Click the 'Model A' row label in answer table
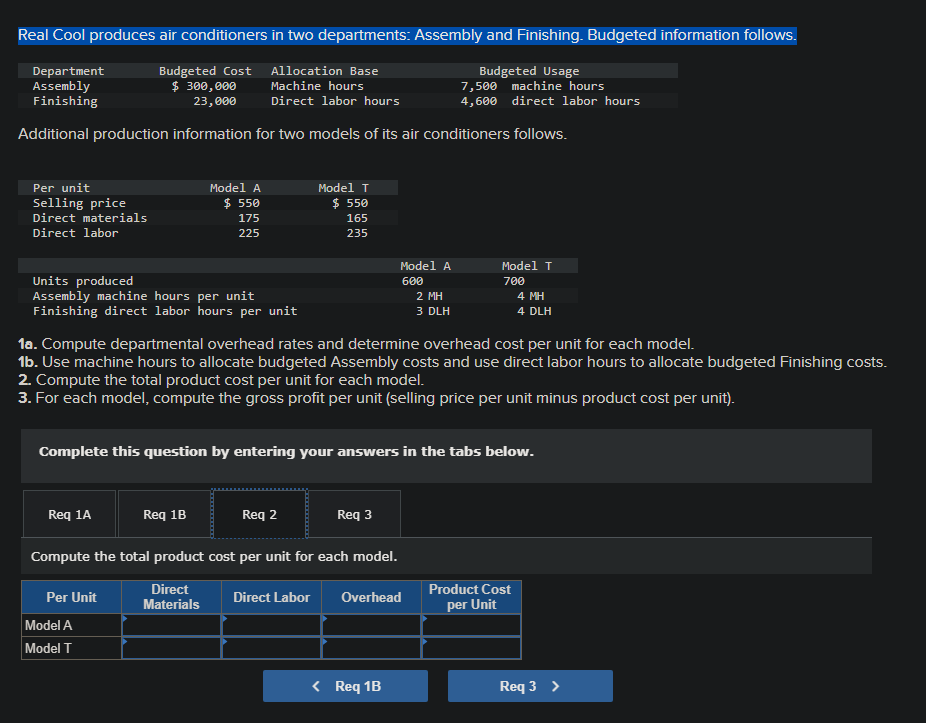The height and width of the screenshot is (723, 926). [x=71, y=625]
